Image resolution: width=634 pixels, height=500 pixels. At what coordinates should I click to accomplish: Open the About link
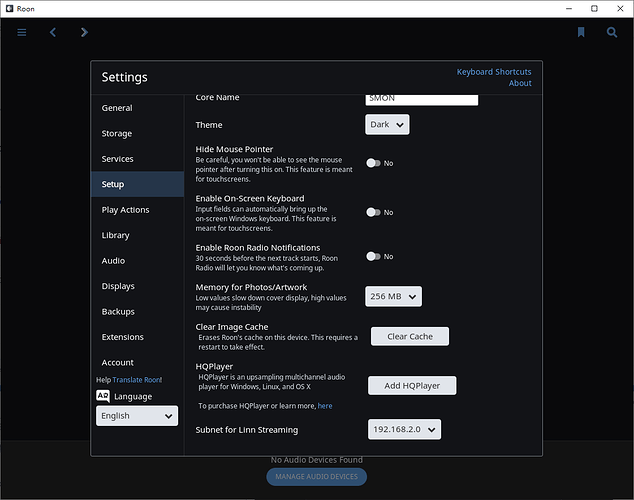coord(520,83)
